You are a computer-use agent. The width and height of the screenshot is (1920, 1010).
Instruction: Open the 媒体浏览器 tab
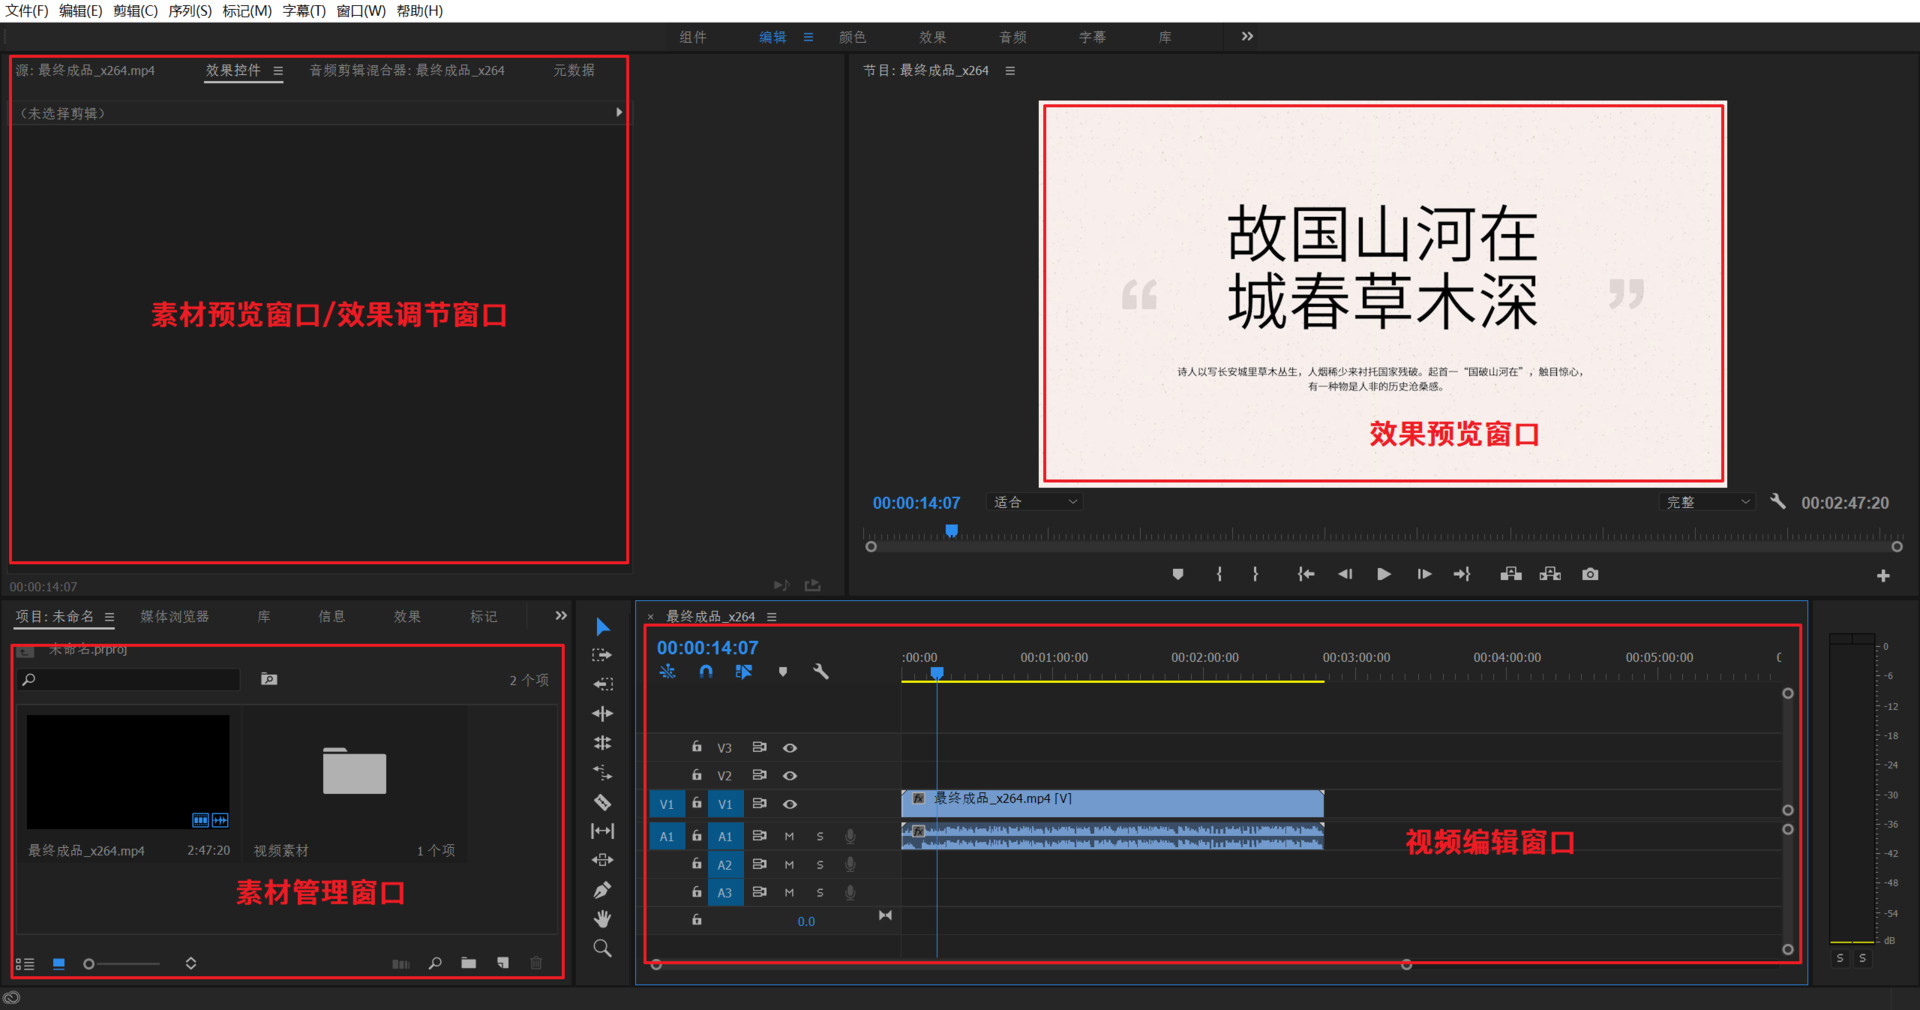(x=175, y=616)
